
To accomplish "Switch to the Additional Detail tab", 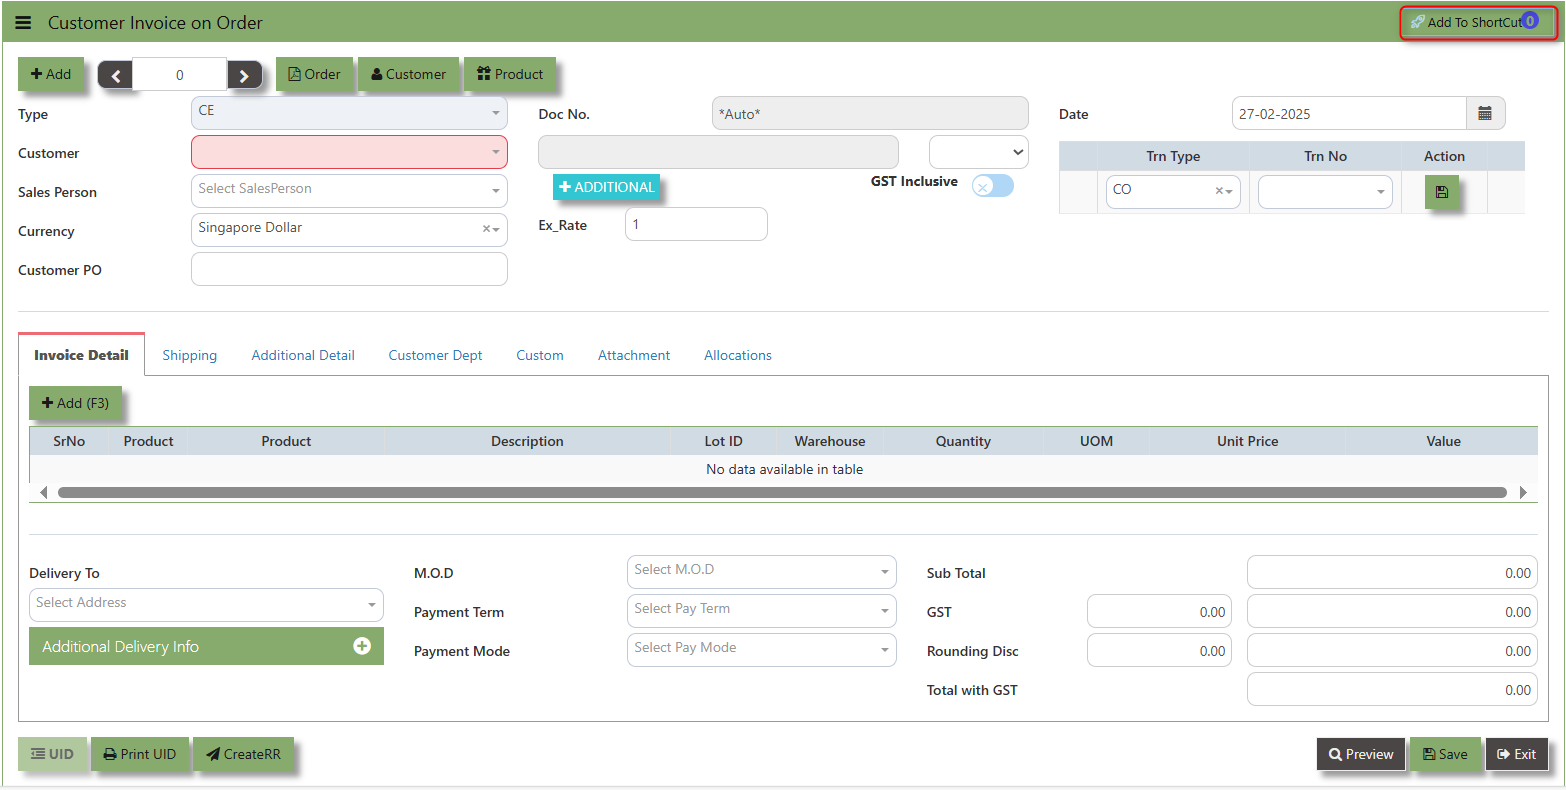I will [x=303, y=355].
